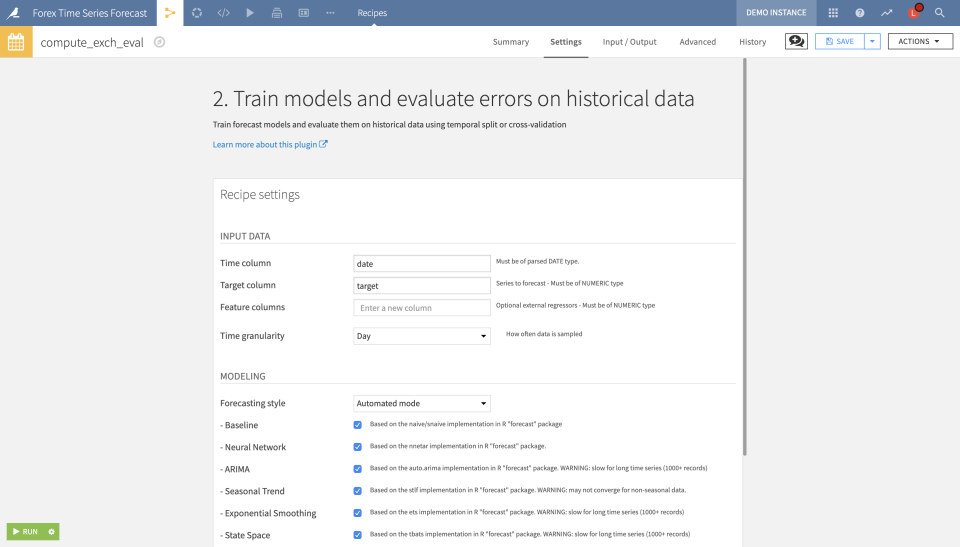Image resolution: width=960 pixels, height=547 pixels.
Task: Uncheck the State Space checkbox
Action: coord(358,535)
